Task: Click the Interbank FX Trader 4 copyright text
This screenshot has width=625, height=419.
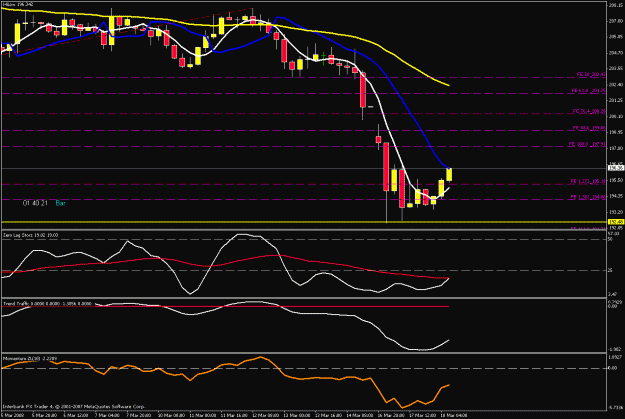Action: pos(74,407)
